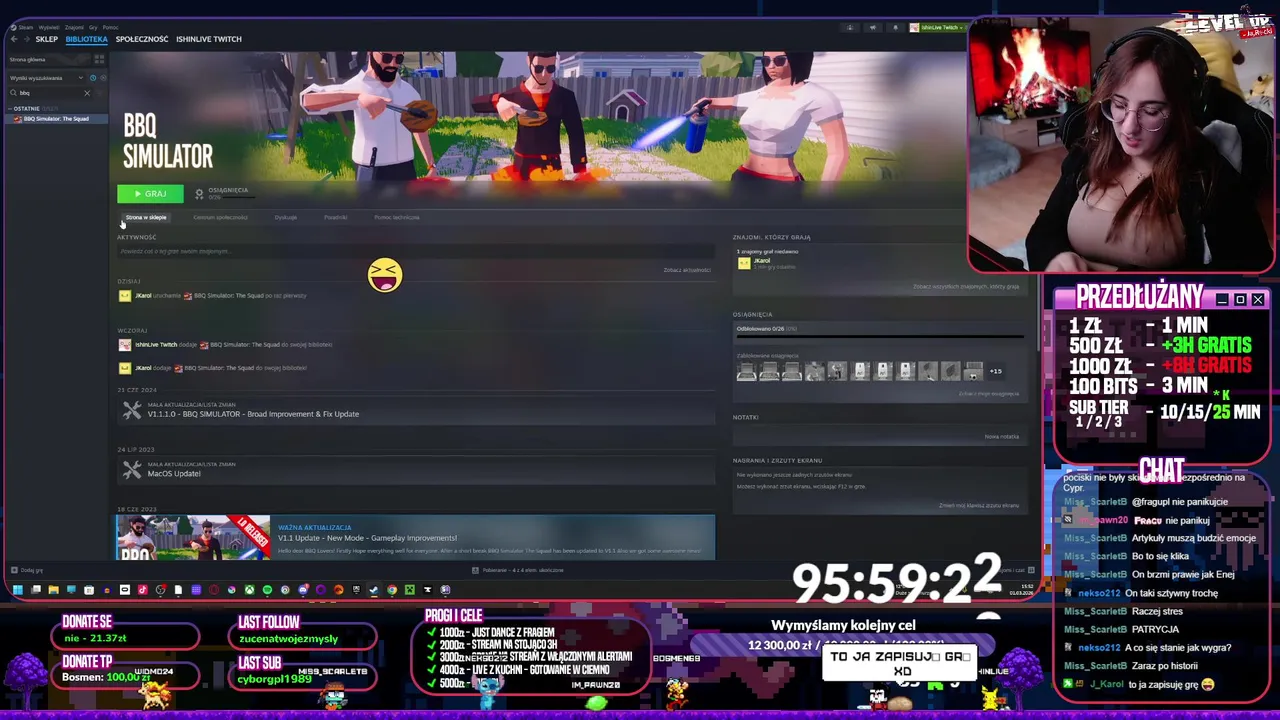
Task: Click the Zobacz aktualności link
Action: [687, 270]
